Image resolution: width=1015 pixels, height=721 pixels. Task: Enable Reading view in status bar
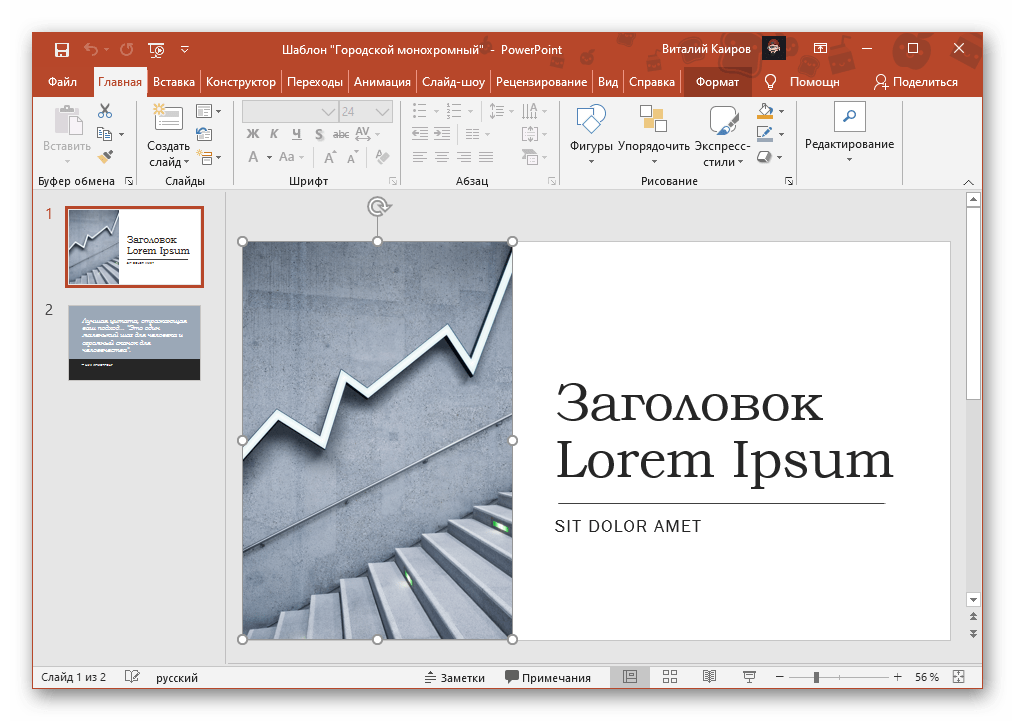click(x=709, y=677)
